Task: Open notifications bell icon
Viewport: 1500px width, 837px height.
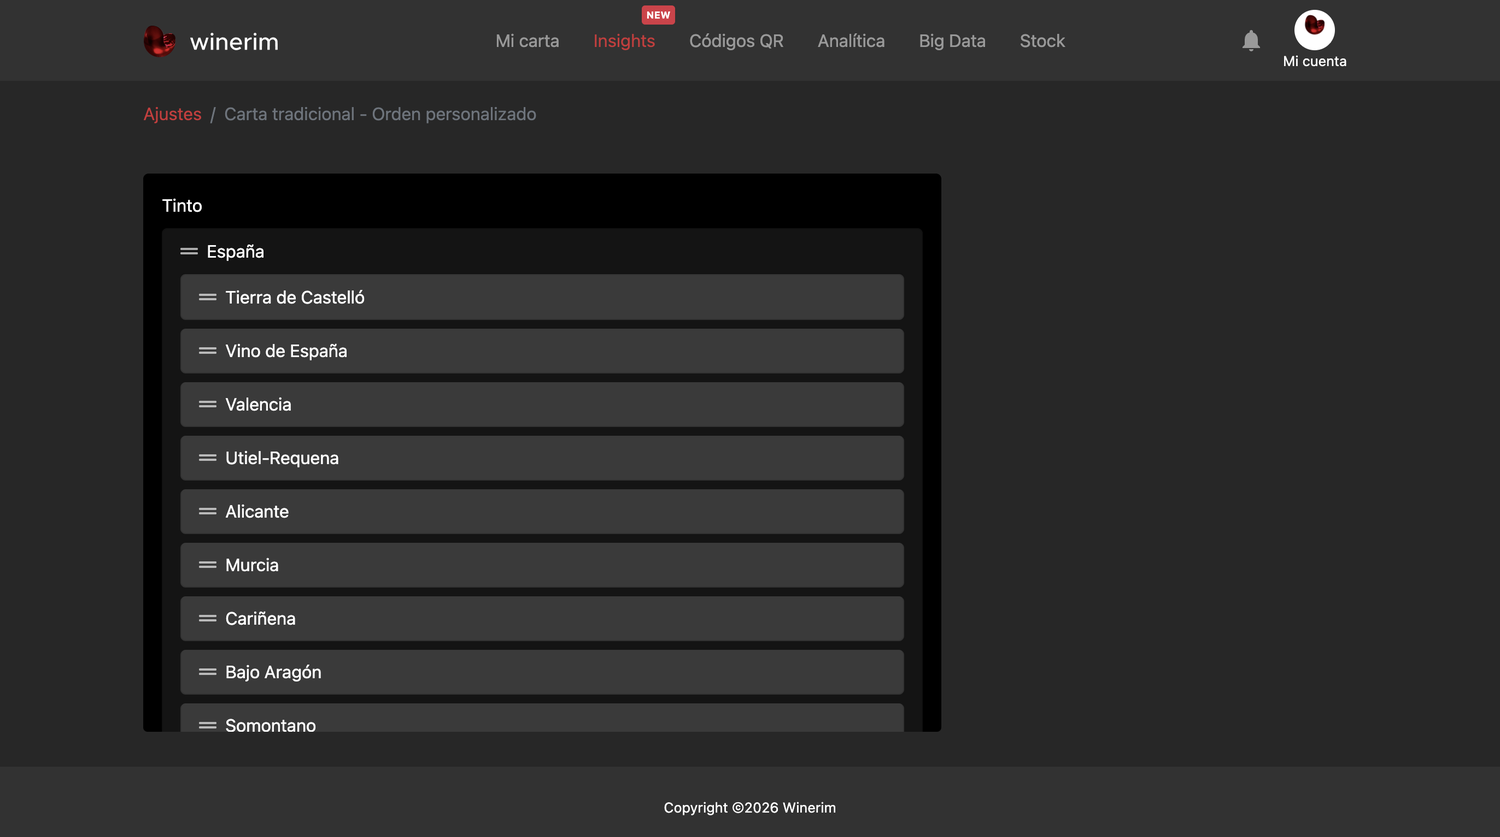Action: pyautogui.click(x=1251, y=41)
